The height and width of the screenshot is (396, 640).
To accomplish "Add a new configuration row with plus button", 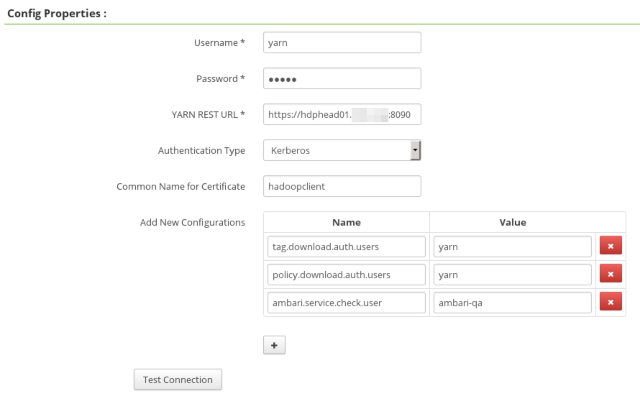I will tap(274, 345).
